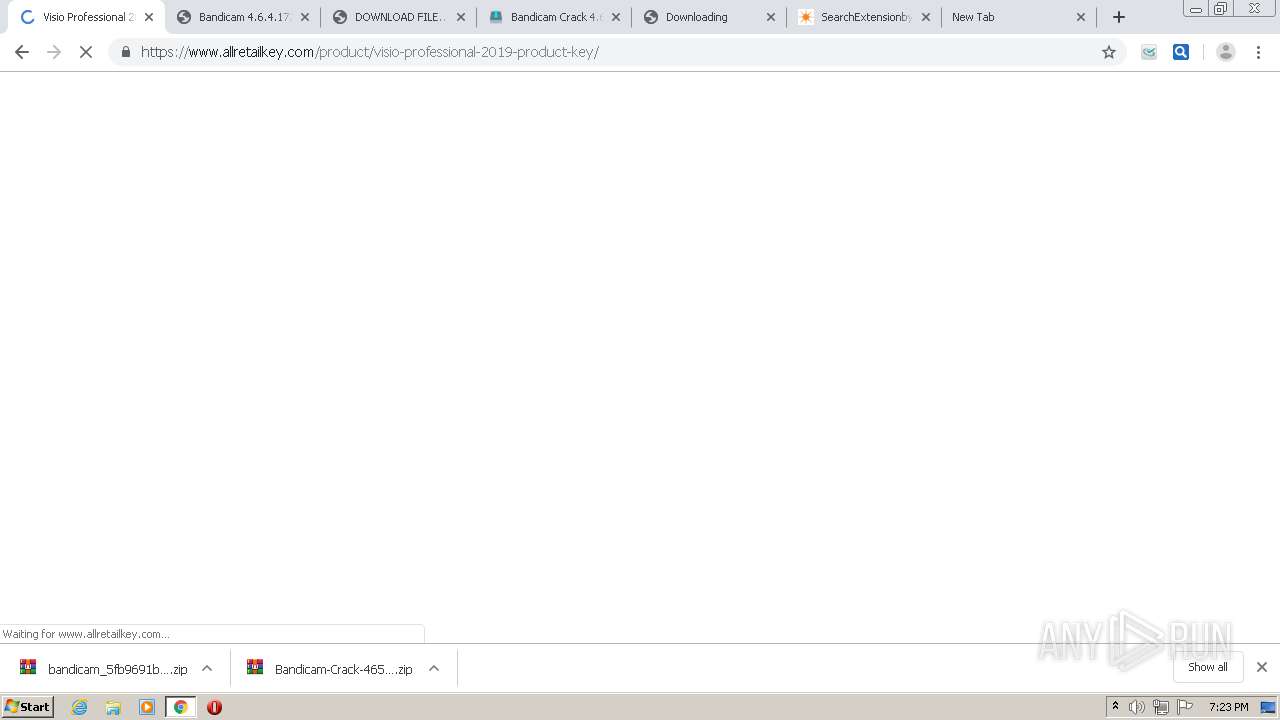Expand options for bandicam_5fb9691b download
The height and width of the screenshot is (720, 1280).
(x=207, y=669)
